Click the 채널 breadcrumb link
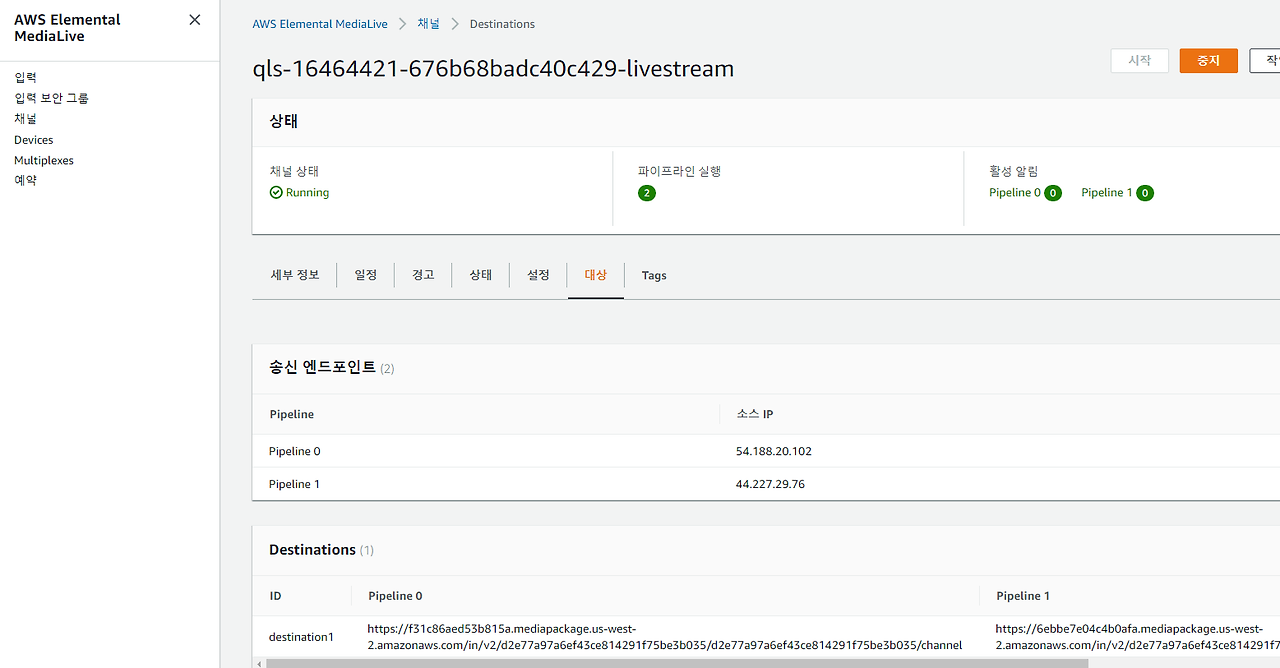The image size is (1280, 668). point(428,24)
